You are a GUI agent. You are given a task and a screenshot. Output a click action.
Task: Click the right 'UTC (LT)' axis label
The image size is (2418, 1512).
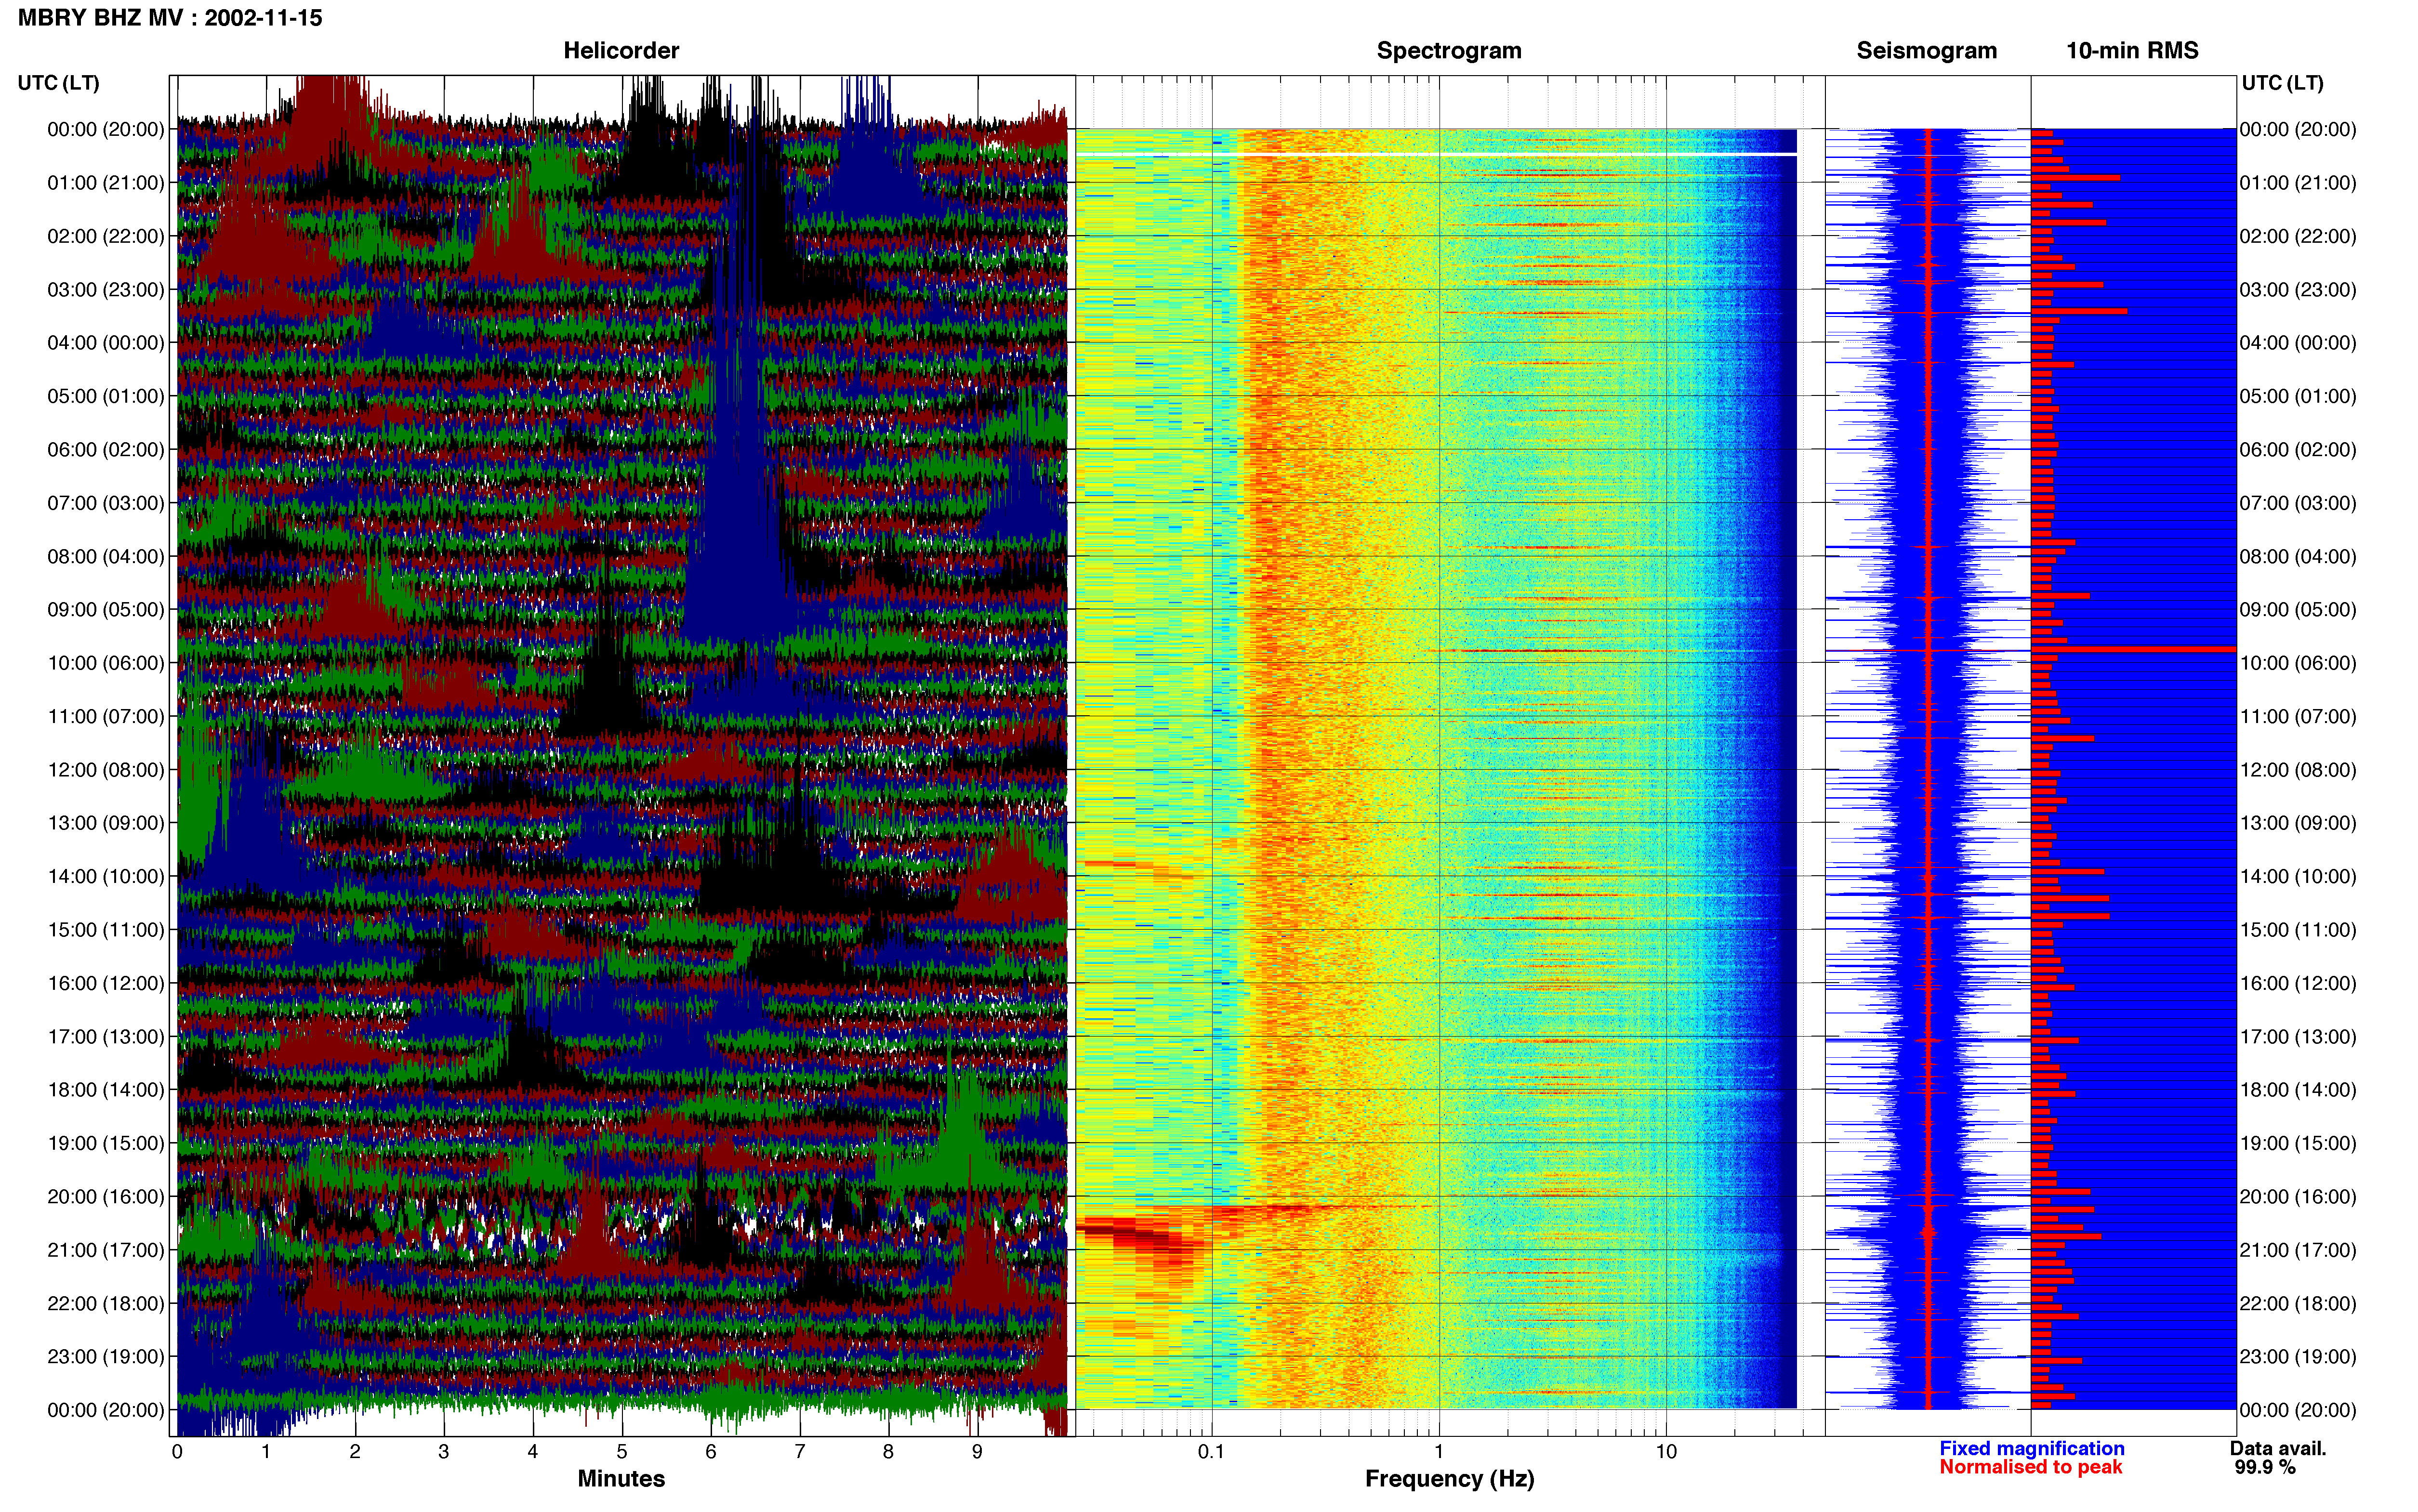[x=2282, y=83]
